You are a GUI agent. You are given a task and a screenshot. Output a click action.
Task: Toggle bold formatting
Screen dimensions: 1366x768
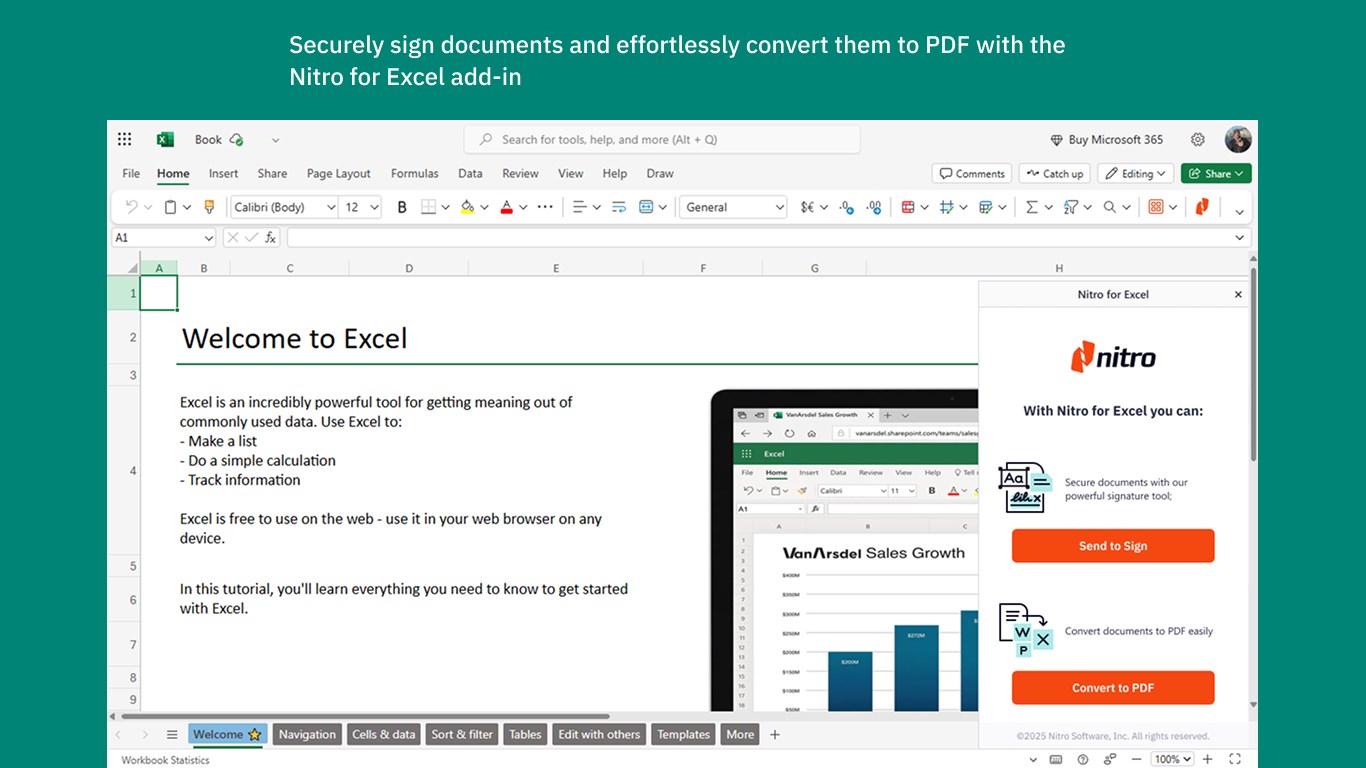click(x=402, y=207)
